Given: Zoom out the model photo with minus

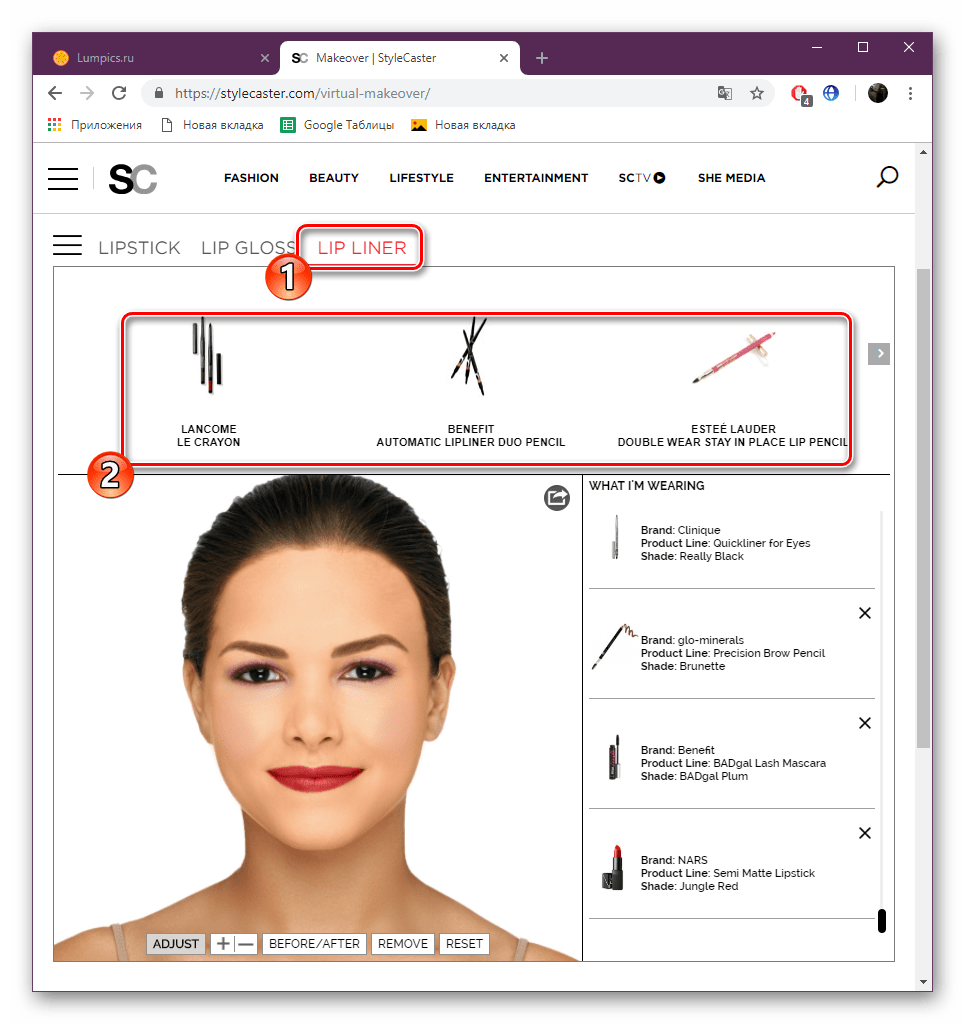Looking at the screenshot, I should [x=245, y=944].
